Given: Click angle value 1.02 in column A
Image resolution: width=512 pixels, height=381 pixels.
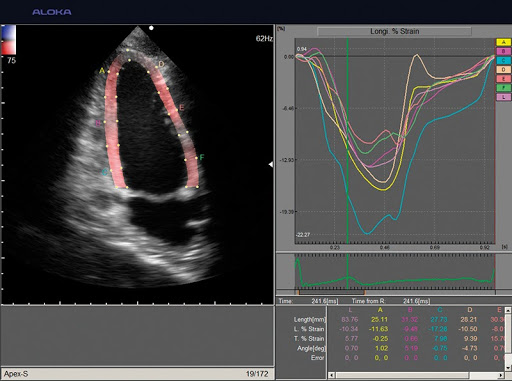Looking at the screenshot, I should tap(381, 348).
